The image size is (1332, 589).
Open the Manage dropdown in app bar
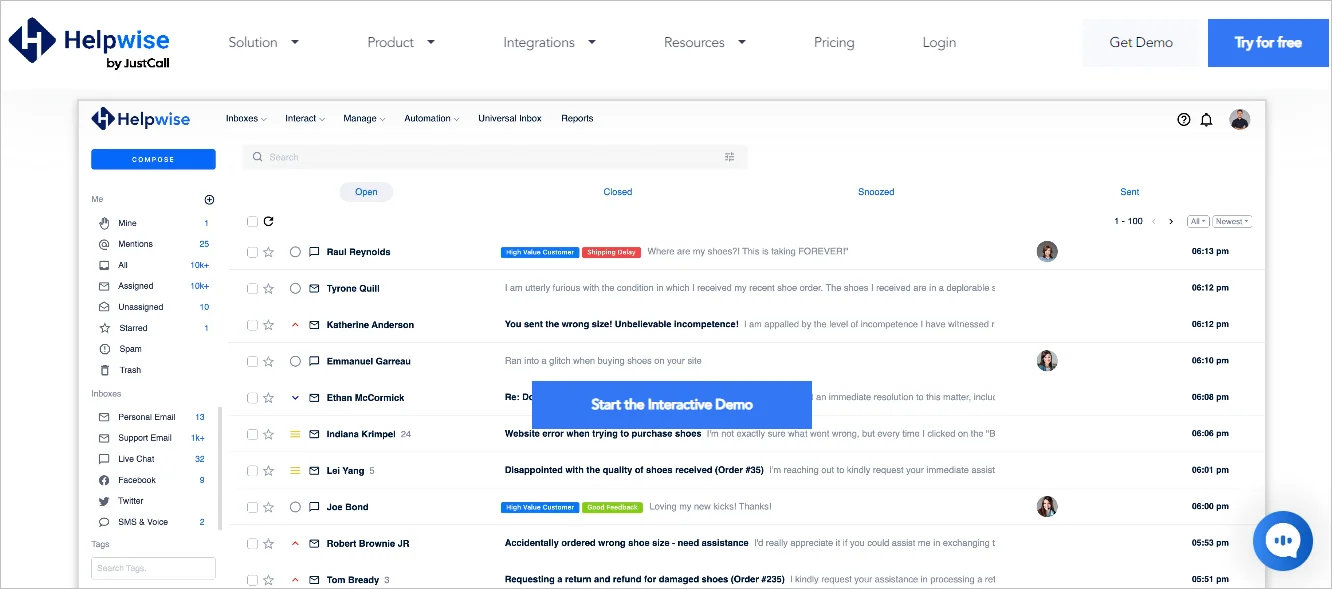tap(364, 118)
